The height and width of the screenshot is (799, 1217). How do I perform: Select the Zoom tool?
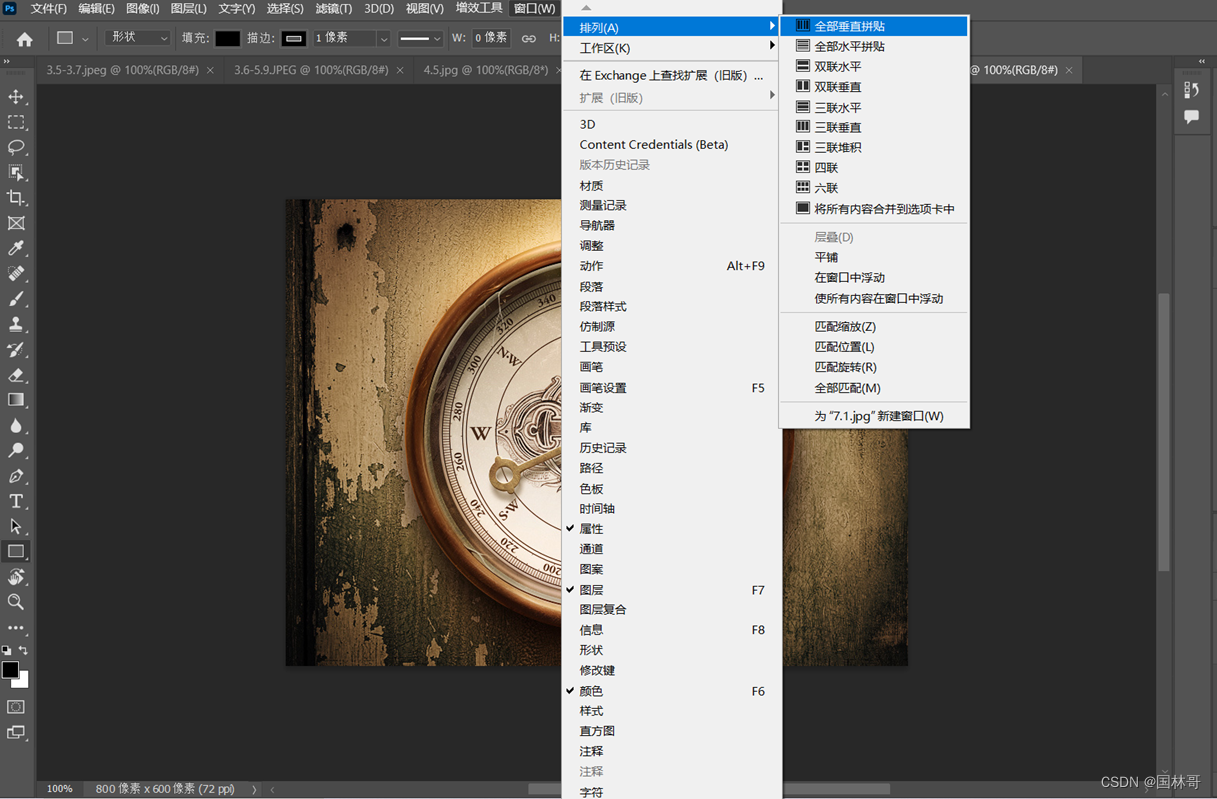(16, 602)
